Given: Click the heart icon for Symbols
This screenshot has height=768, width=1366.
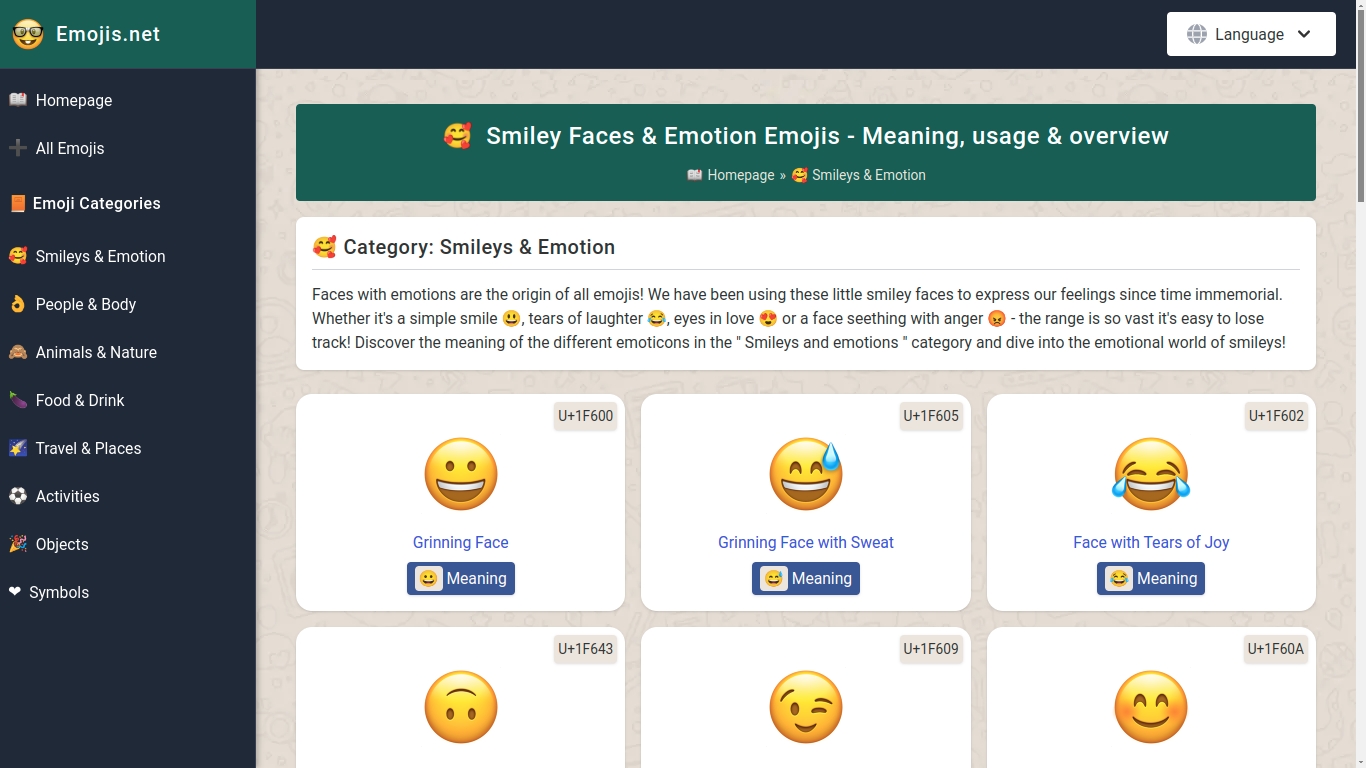Looking at the screenshot, I should coord(14,592).
